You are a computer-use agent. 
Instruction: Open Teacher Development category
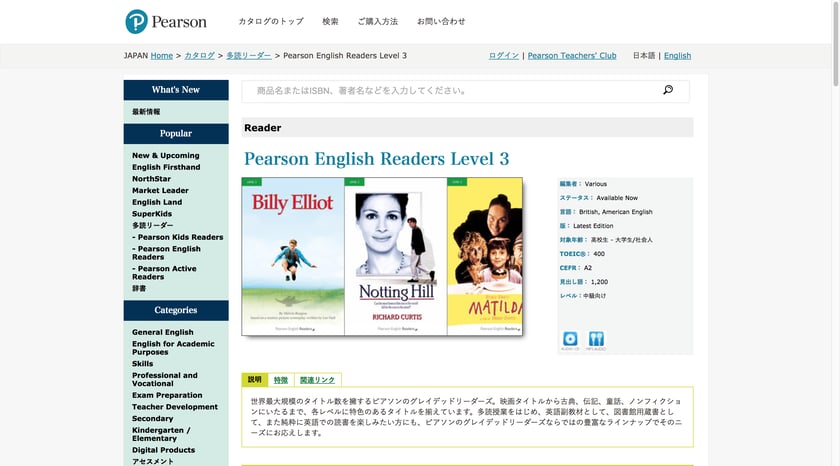[175, 407]
